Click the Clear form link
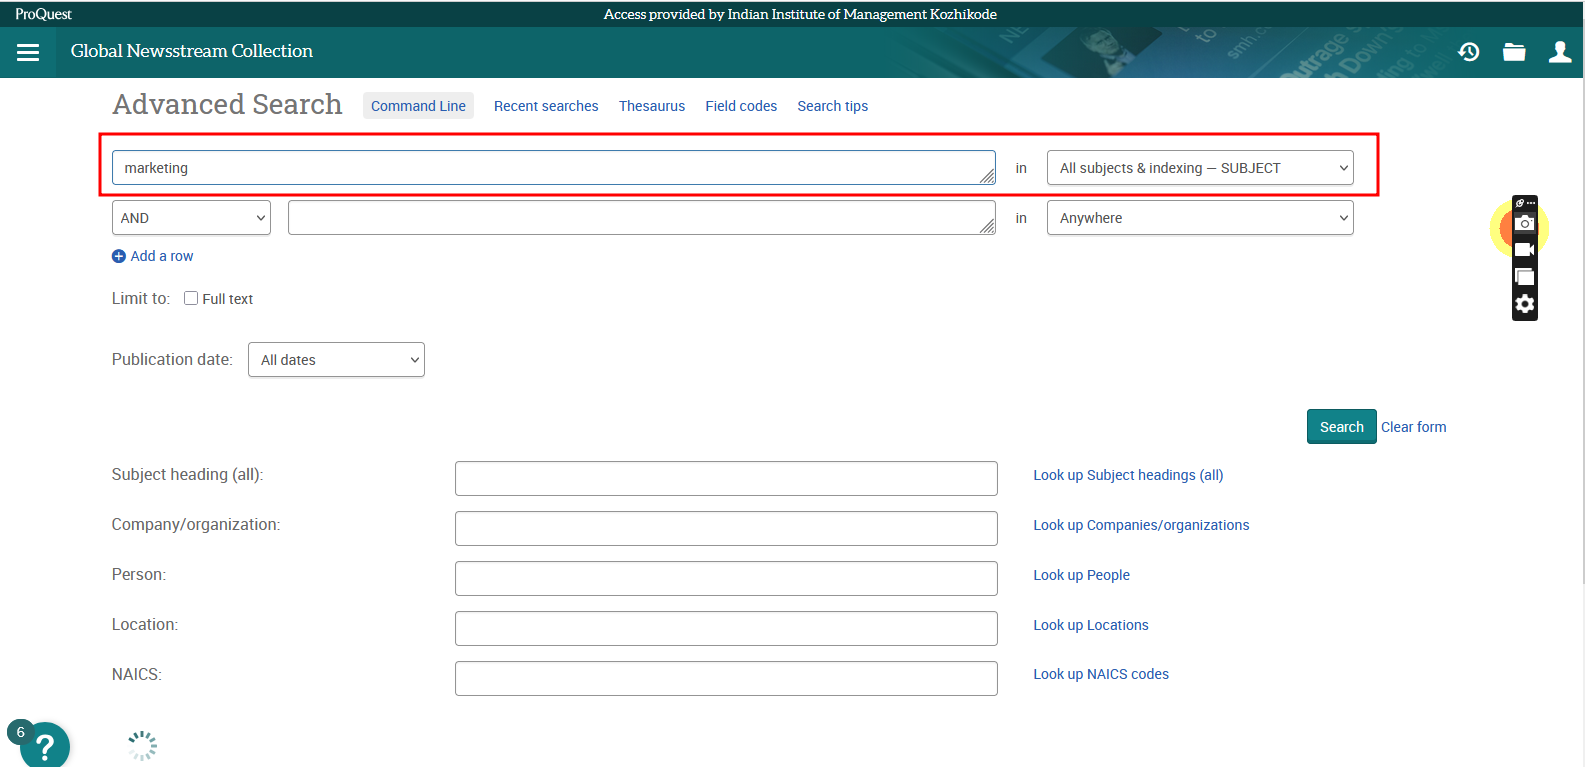This screenshot has height=767, width=1585. tap(1413, 427)
